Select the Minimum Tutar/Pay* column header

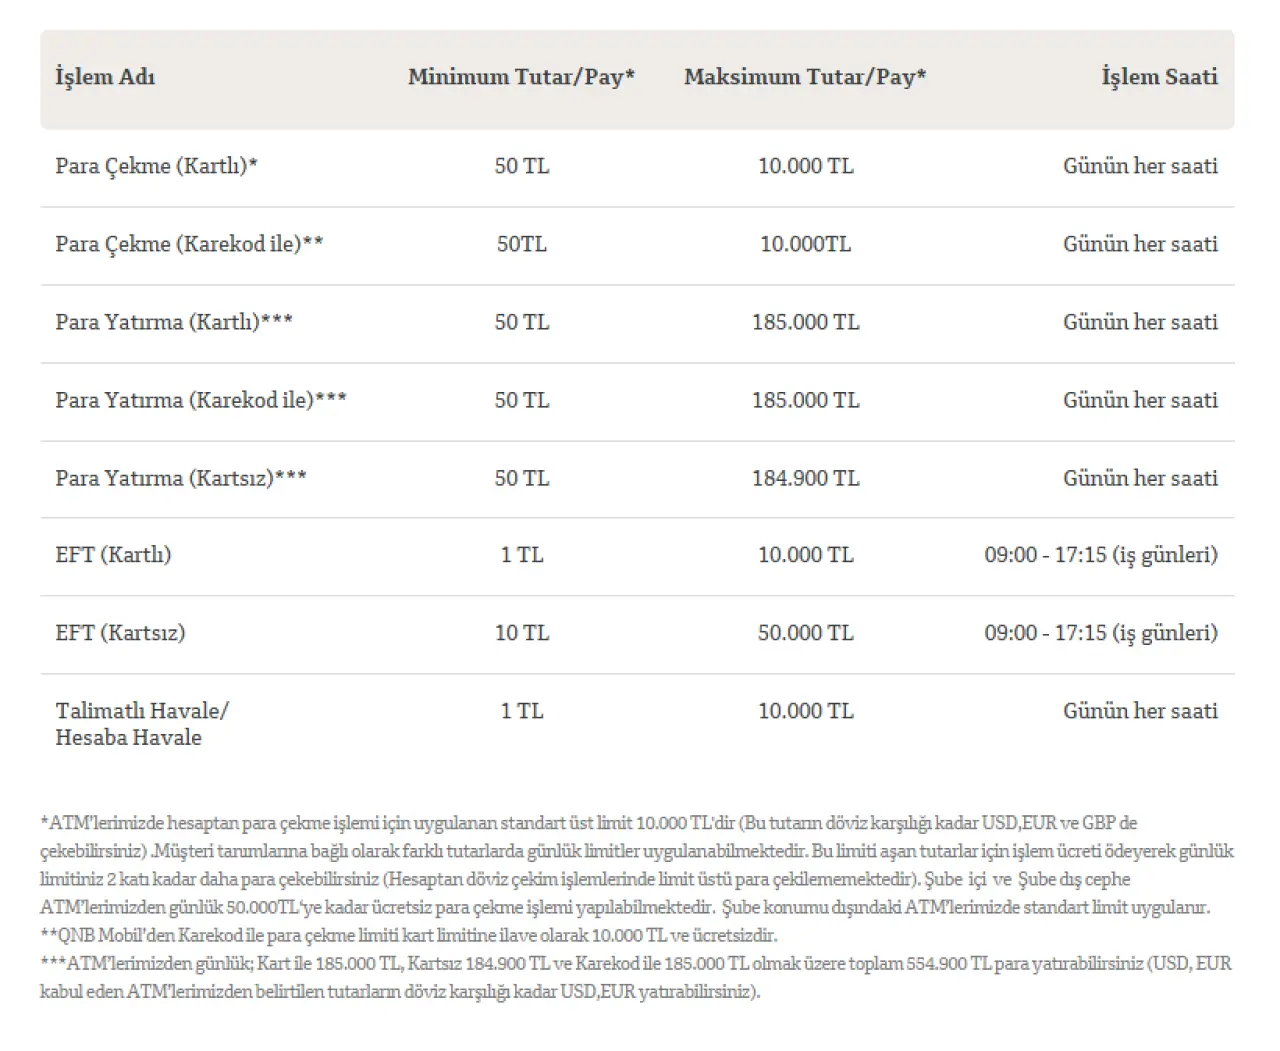521,77
